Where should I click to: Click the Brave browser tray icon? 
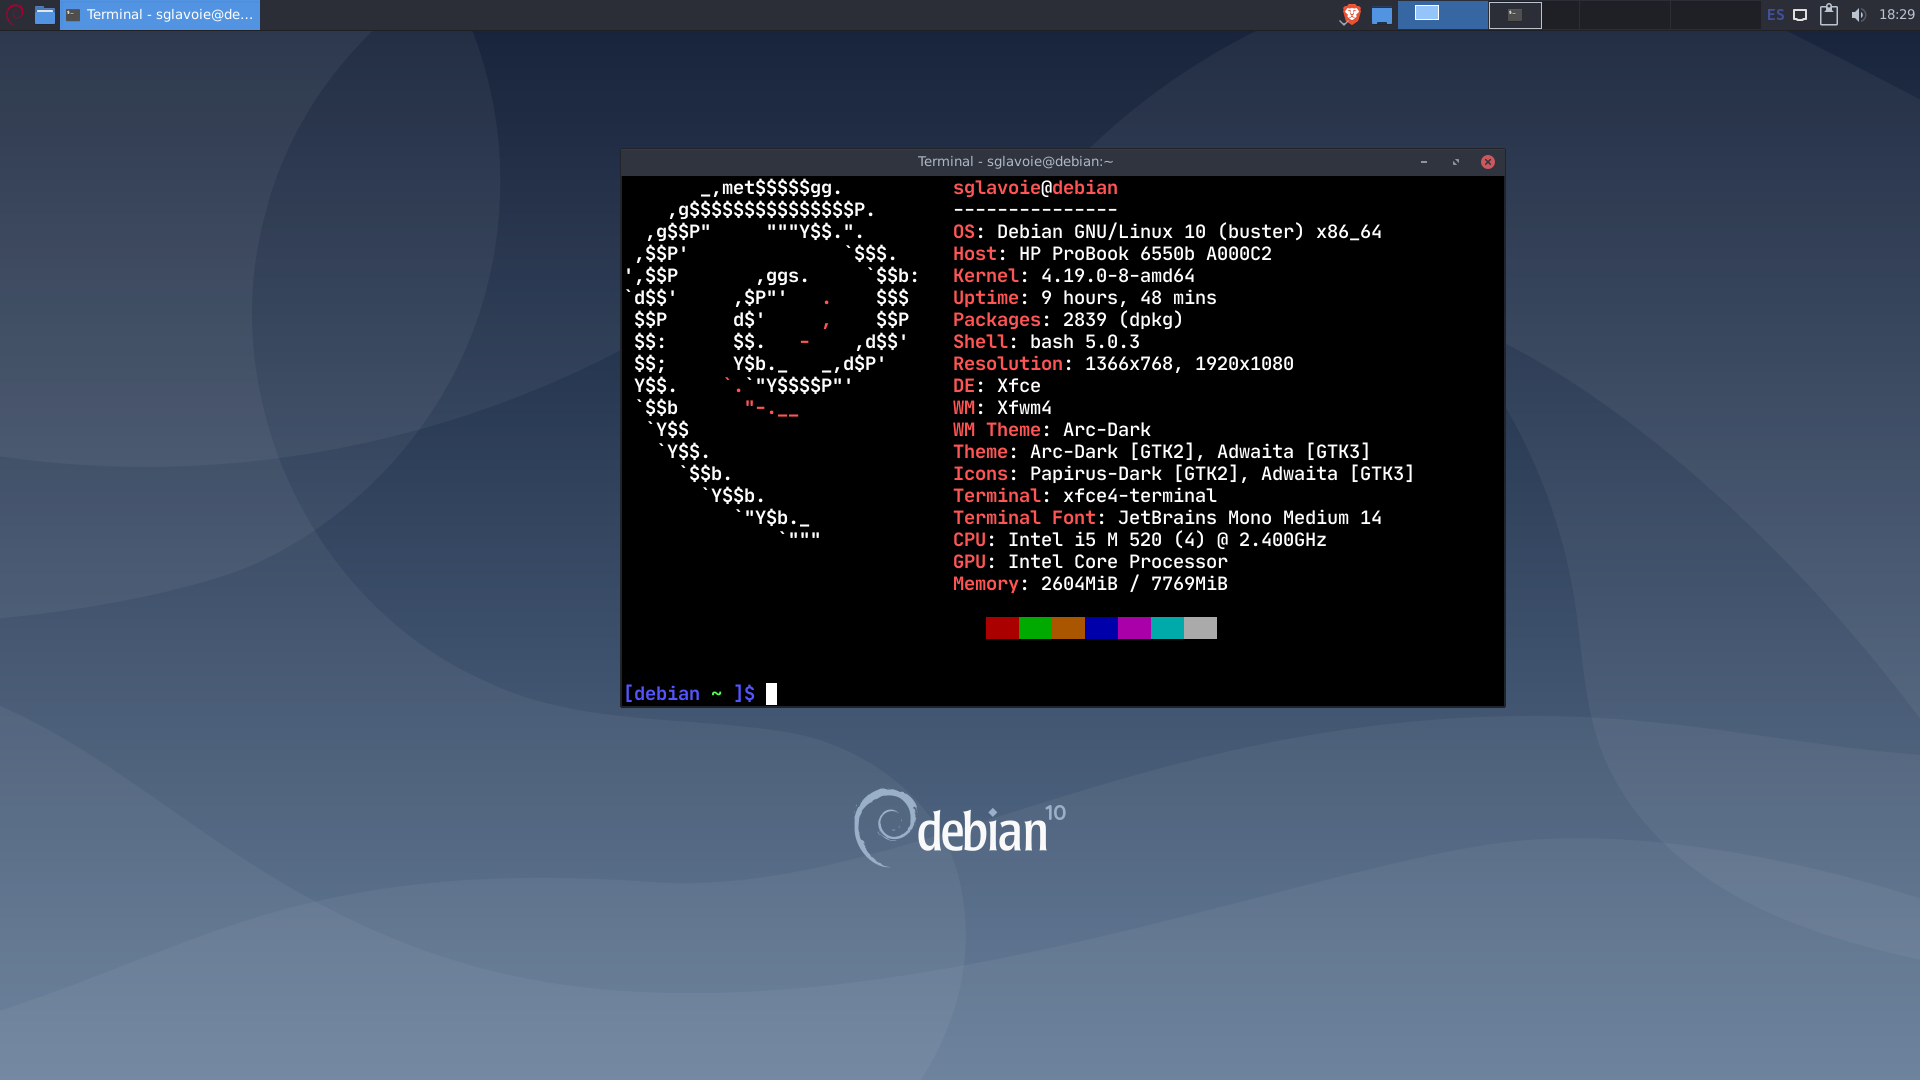click(1351, 14)
